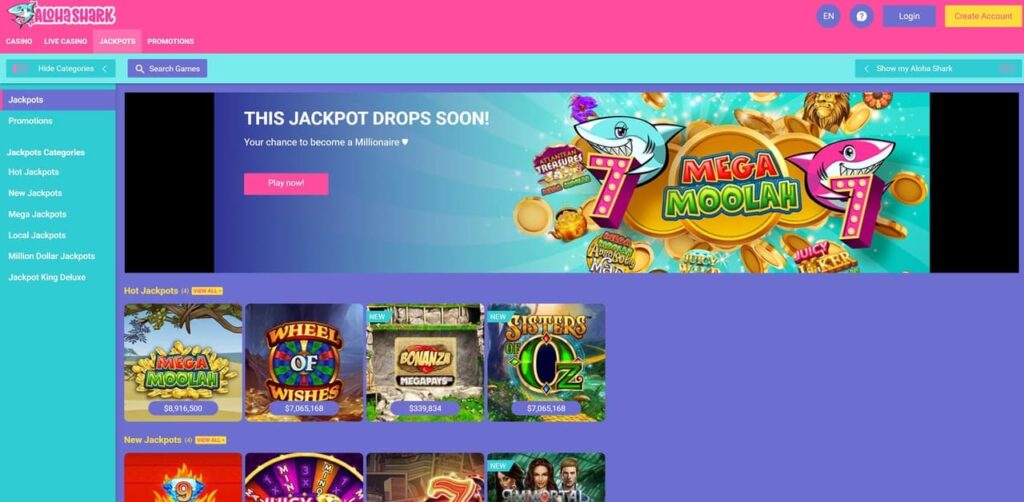Viewport: 1024px width, 502px height.
Task: Open the help question mark icon
Action: tap(861, 16)
